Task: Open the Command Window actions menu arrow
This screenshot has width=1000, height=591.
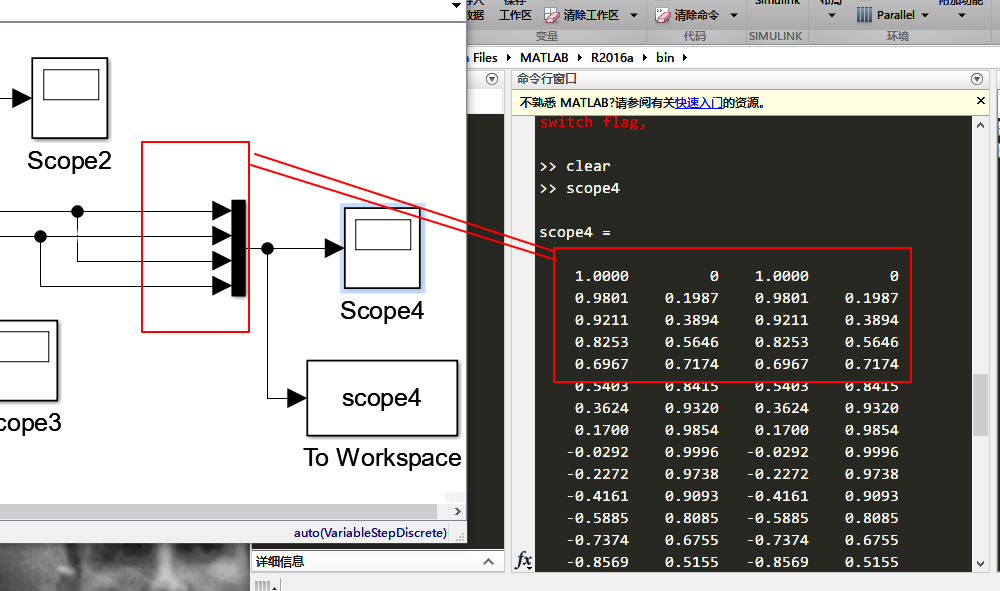Action: pyautogui.click(x=976, y=79)
